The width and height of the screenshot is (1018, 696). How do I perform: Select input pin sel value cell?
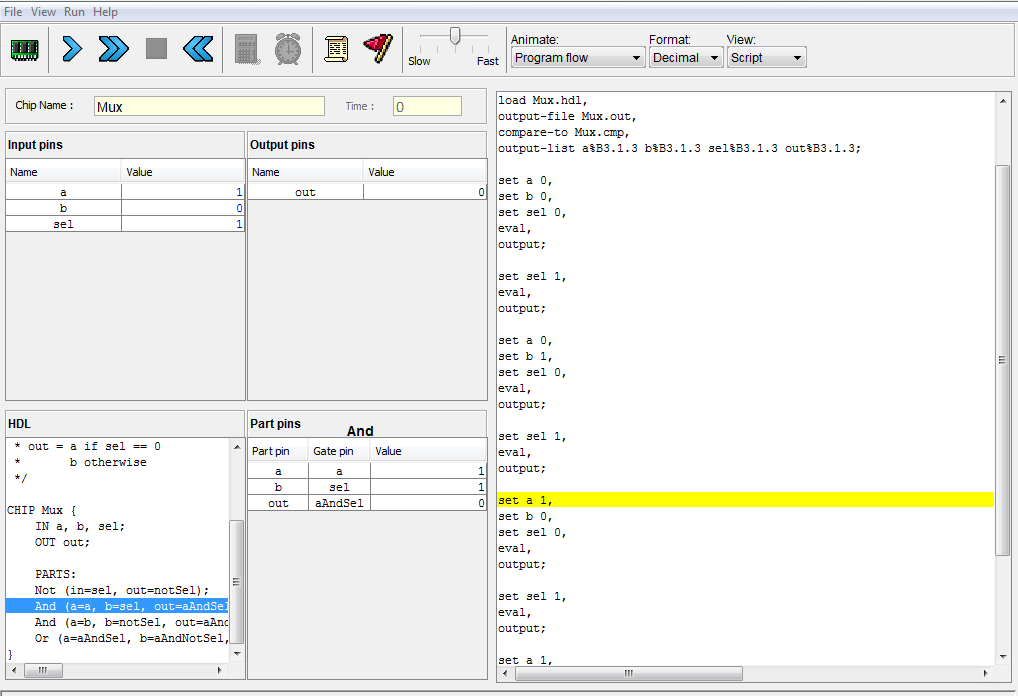click(x=182, y=224)
